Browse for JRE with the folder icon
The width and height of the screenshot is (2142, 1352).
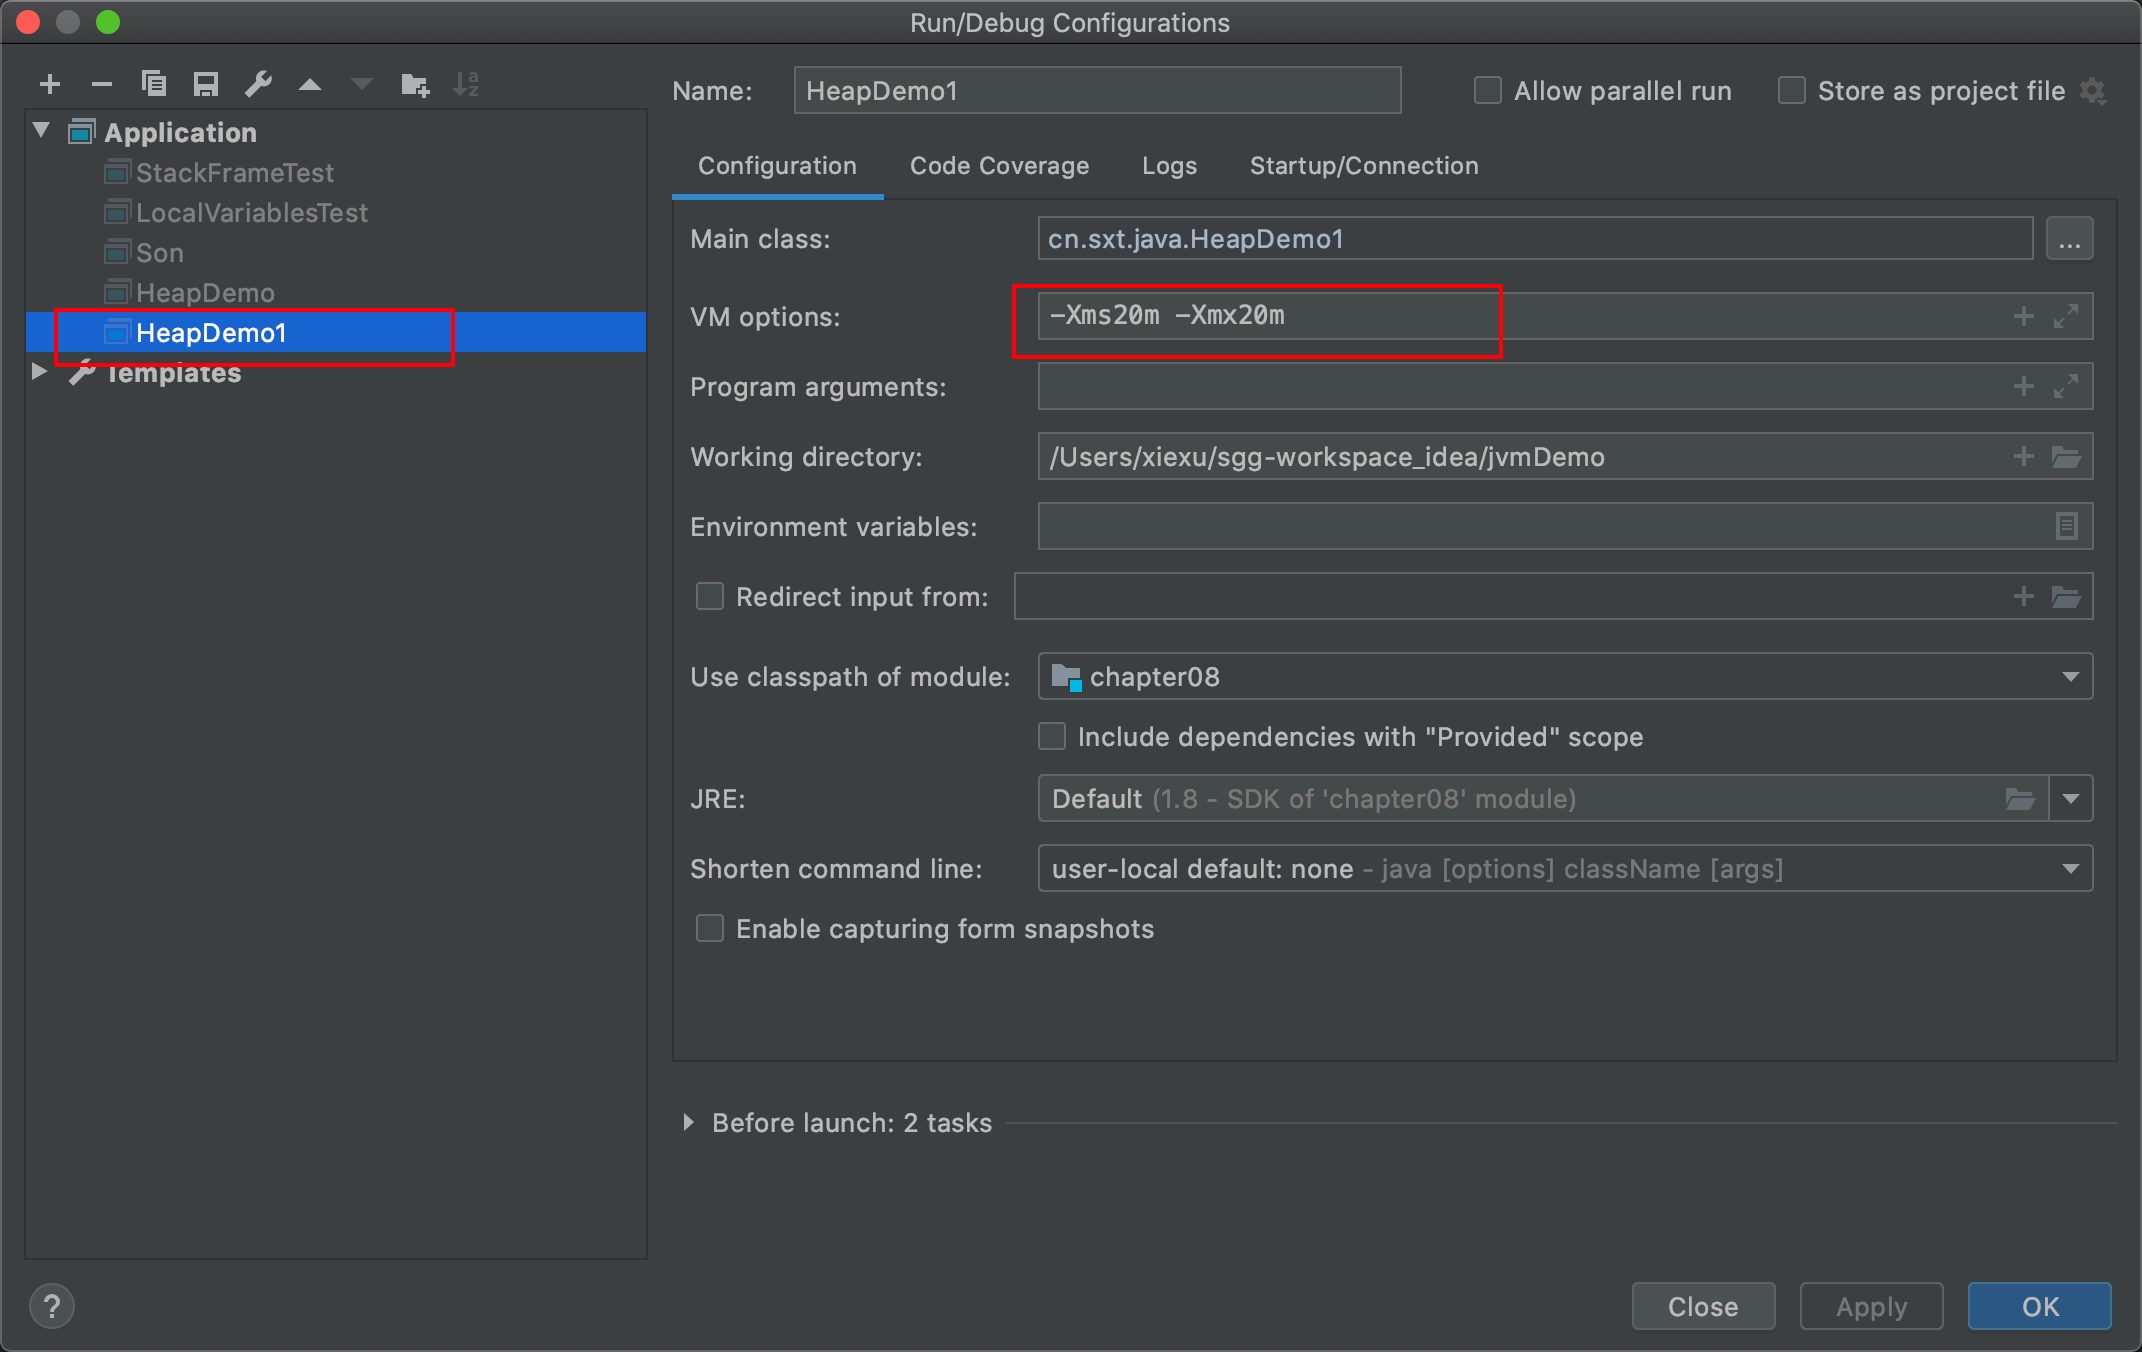click(2020, 799)
